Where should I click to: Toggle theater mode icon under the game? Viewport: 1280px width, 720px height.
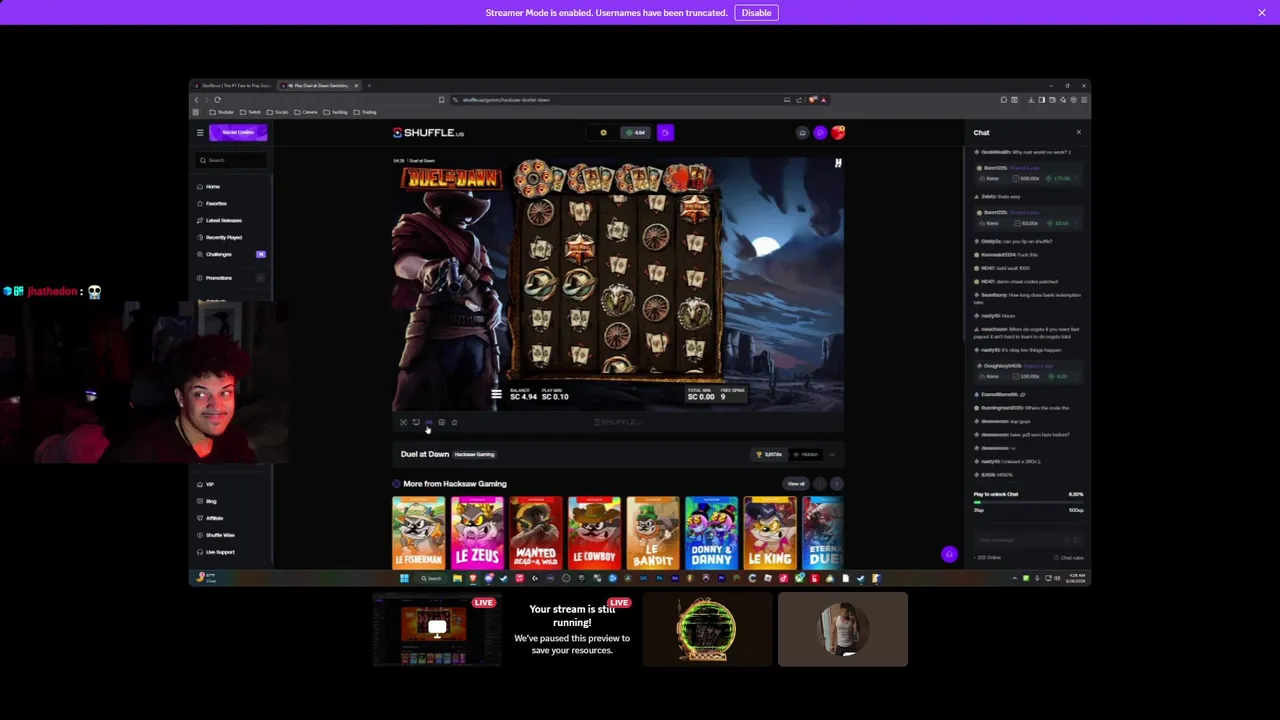click(429, 422)
